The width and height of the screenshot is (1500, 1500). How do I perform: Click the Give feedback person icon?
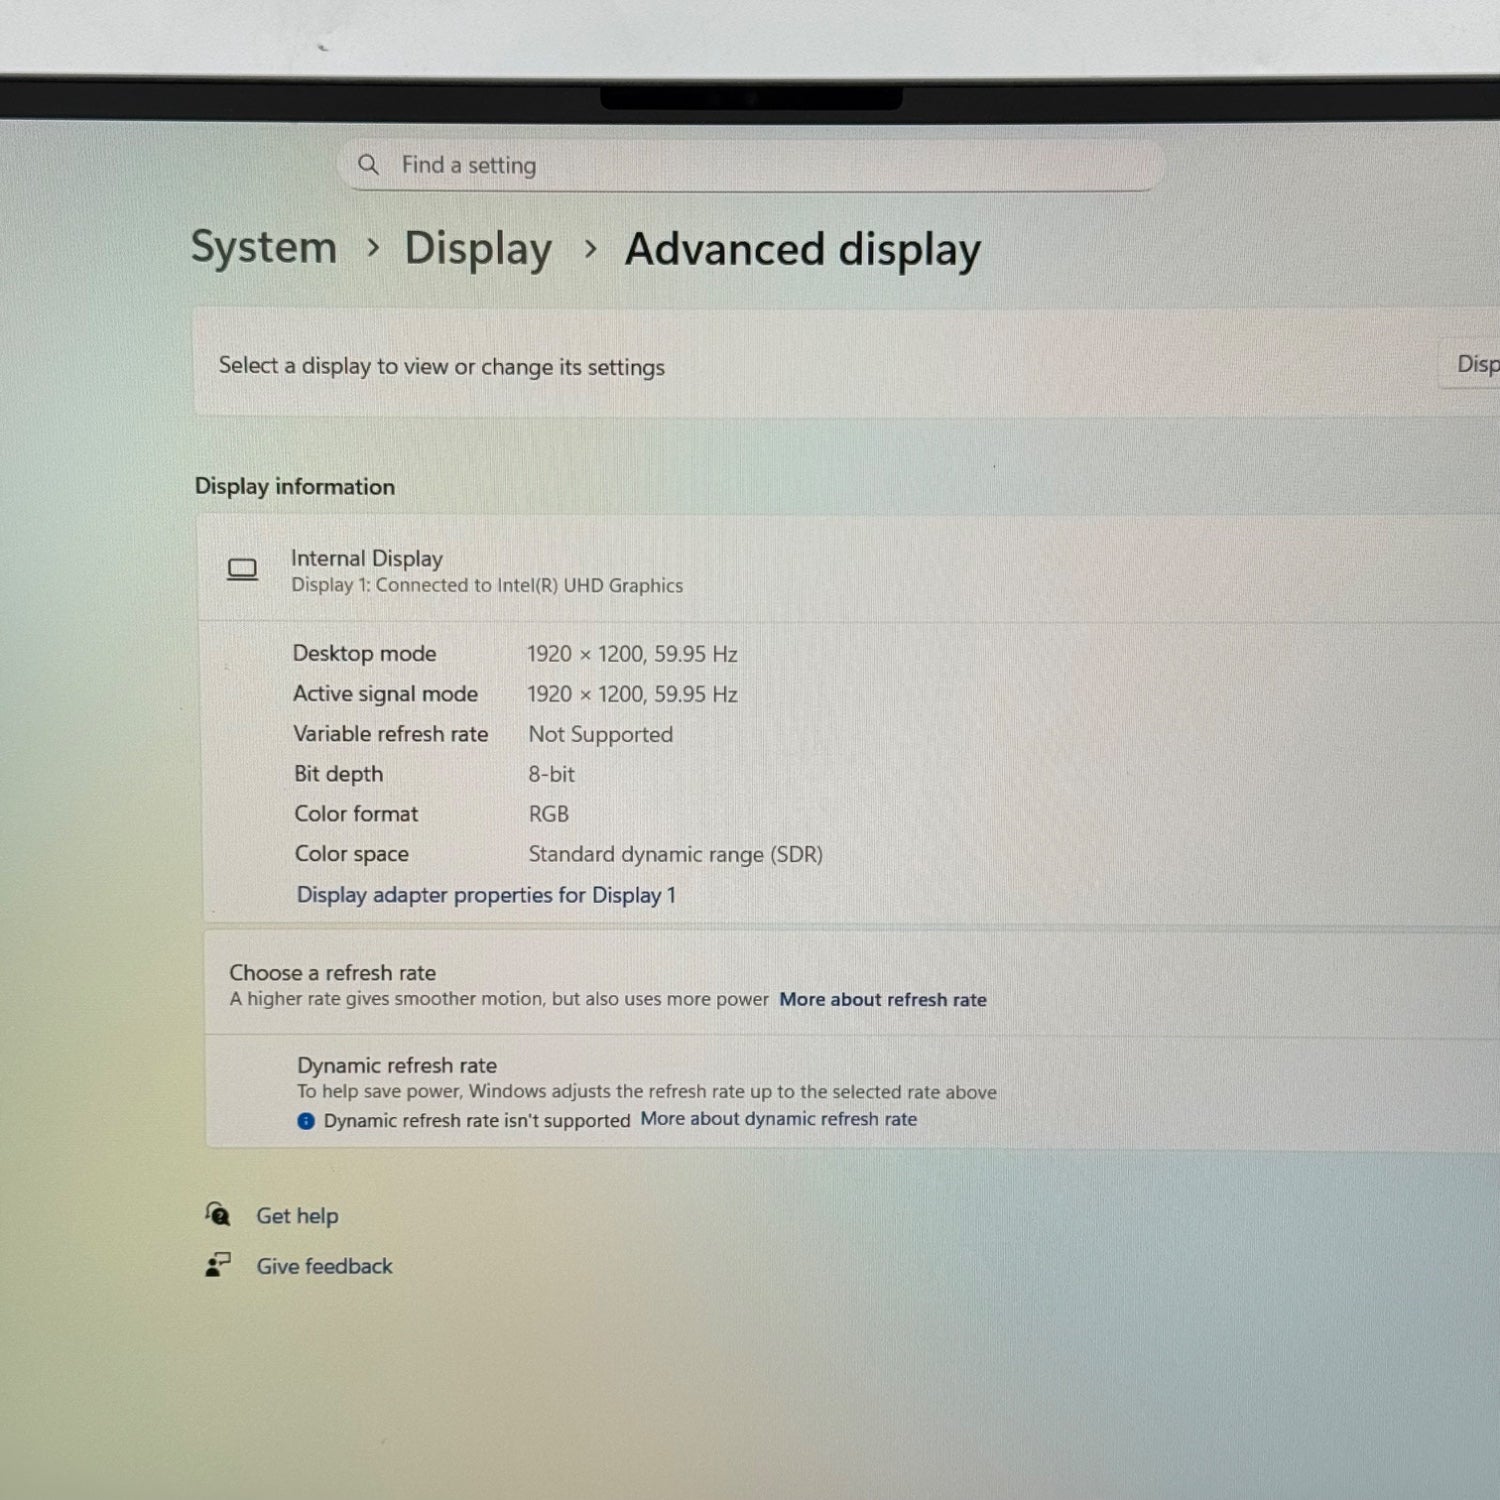click(218, 1265)
